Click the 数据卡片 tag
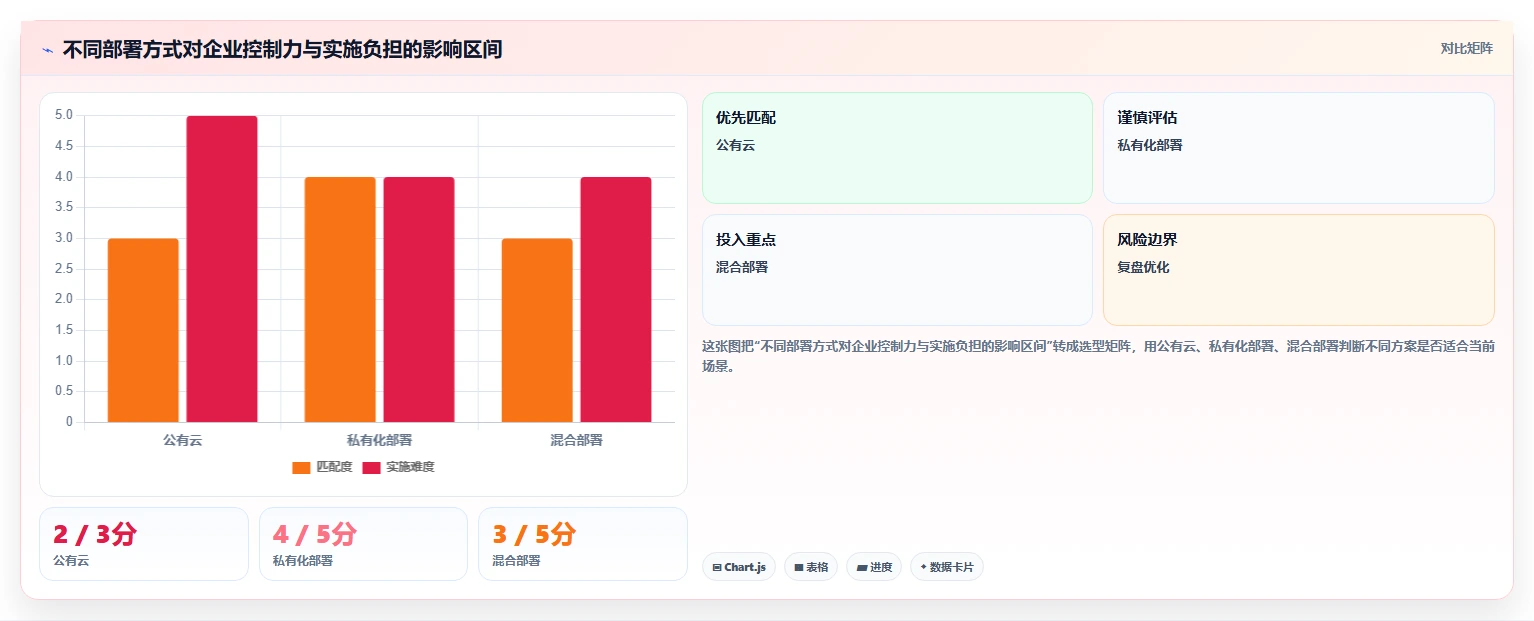 pos(947,567)
